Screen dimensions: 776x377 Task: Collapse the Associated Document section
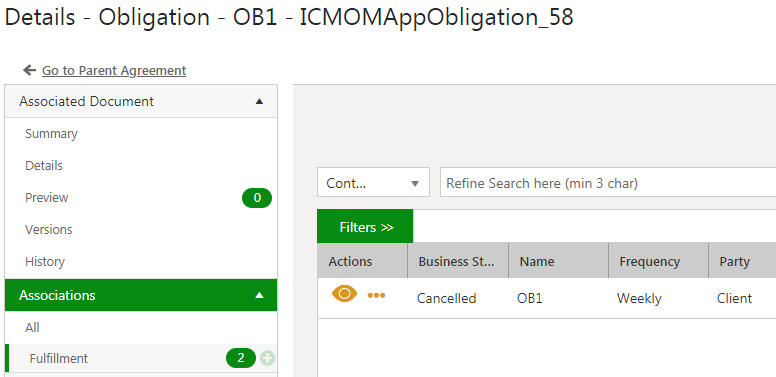259,101
